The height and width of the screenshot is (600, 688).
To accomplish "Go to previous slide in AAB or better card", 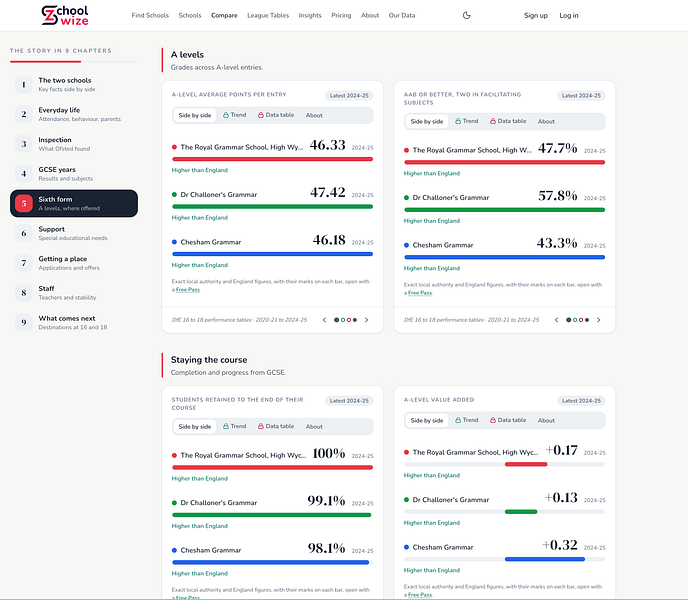I will coord(556,320).
